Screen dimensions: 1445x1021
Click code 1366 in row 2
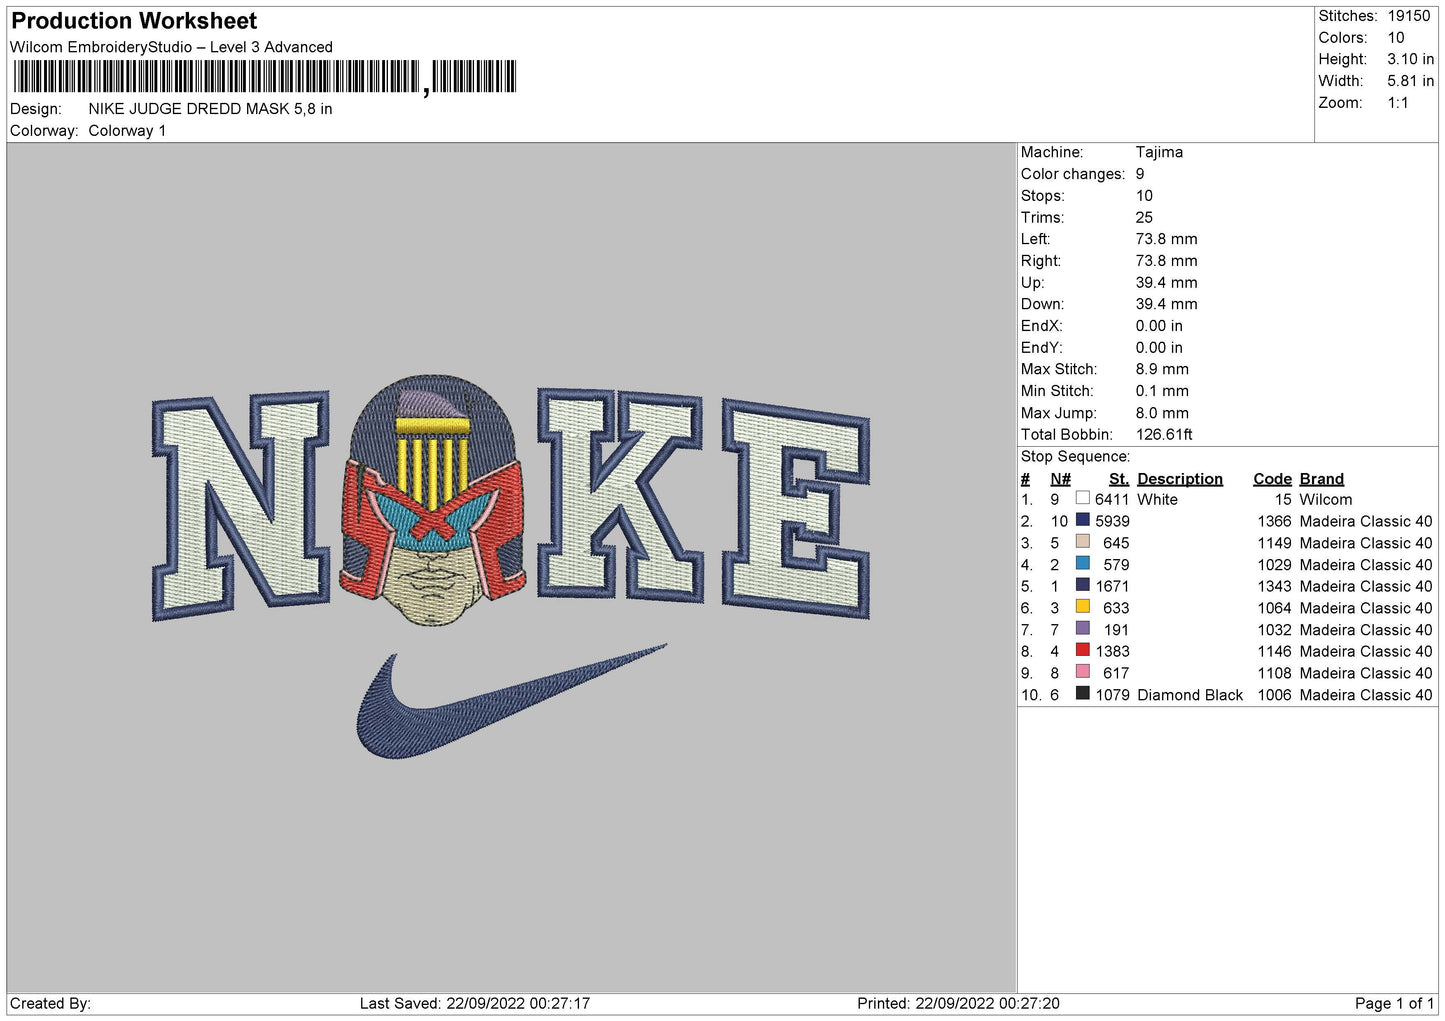(1274, 521)
